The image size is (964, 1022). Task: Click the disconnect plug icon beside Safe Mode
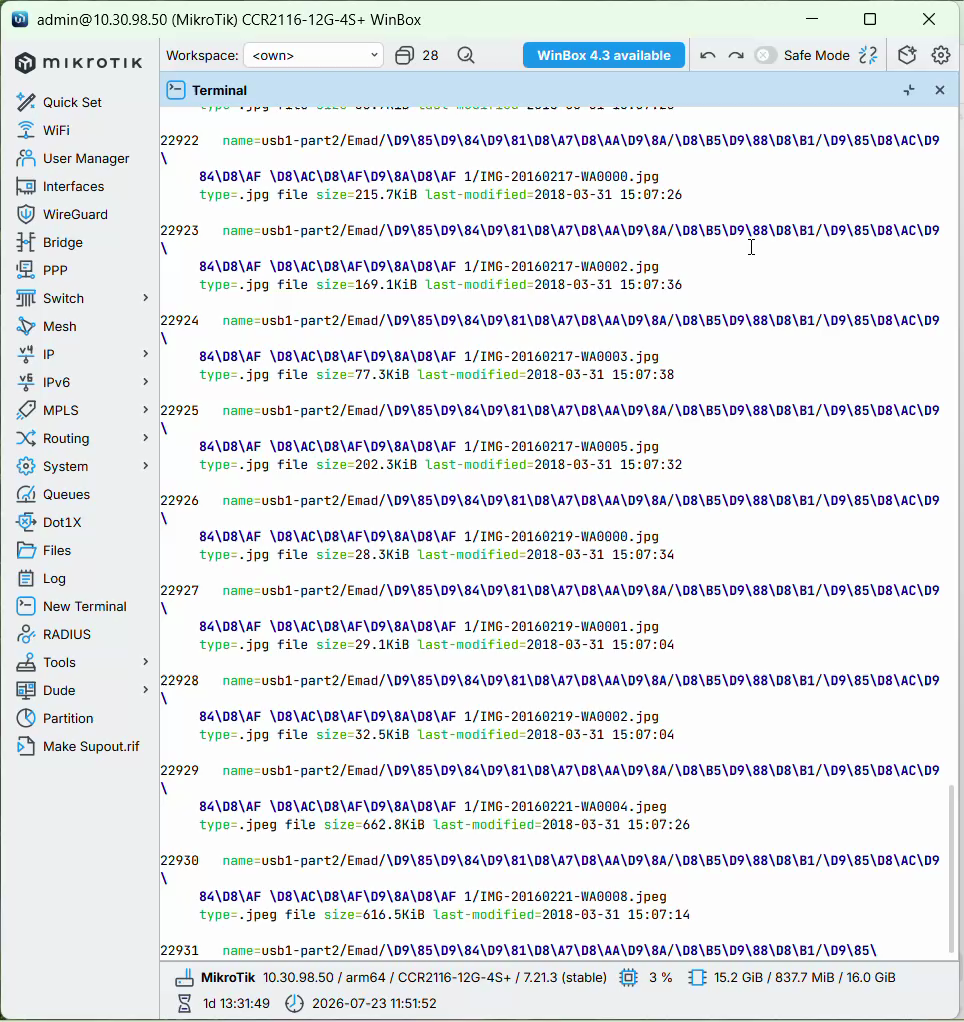tap(868, 55)
